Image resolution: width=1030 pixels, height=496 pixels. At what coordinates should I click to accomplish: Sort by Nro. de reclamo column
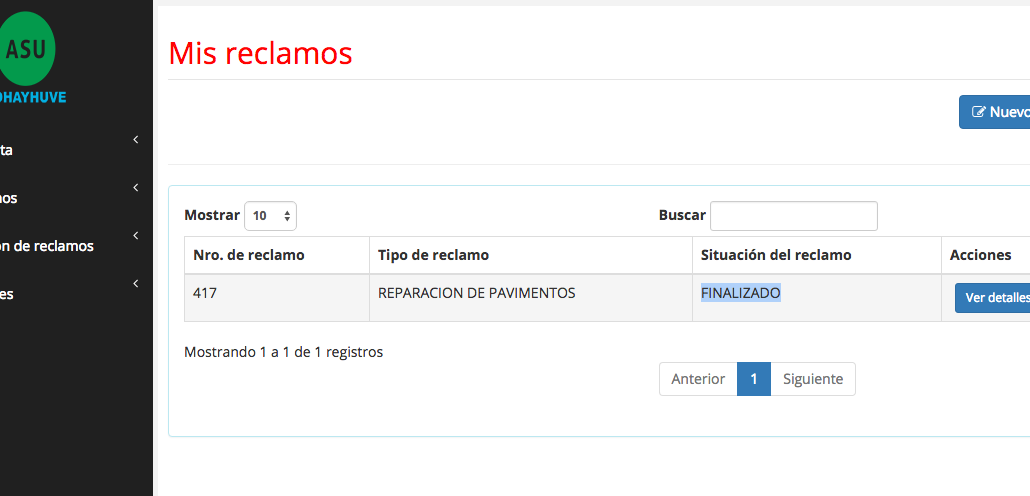click(x=249, y=255)
